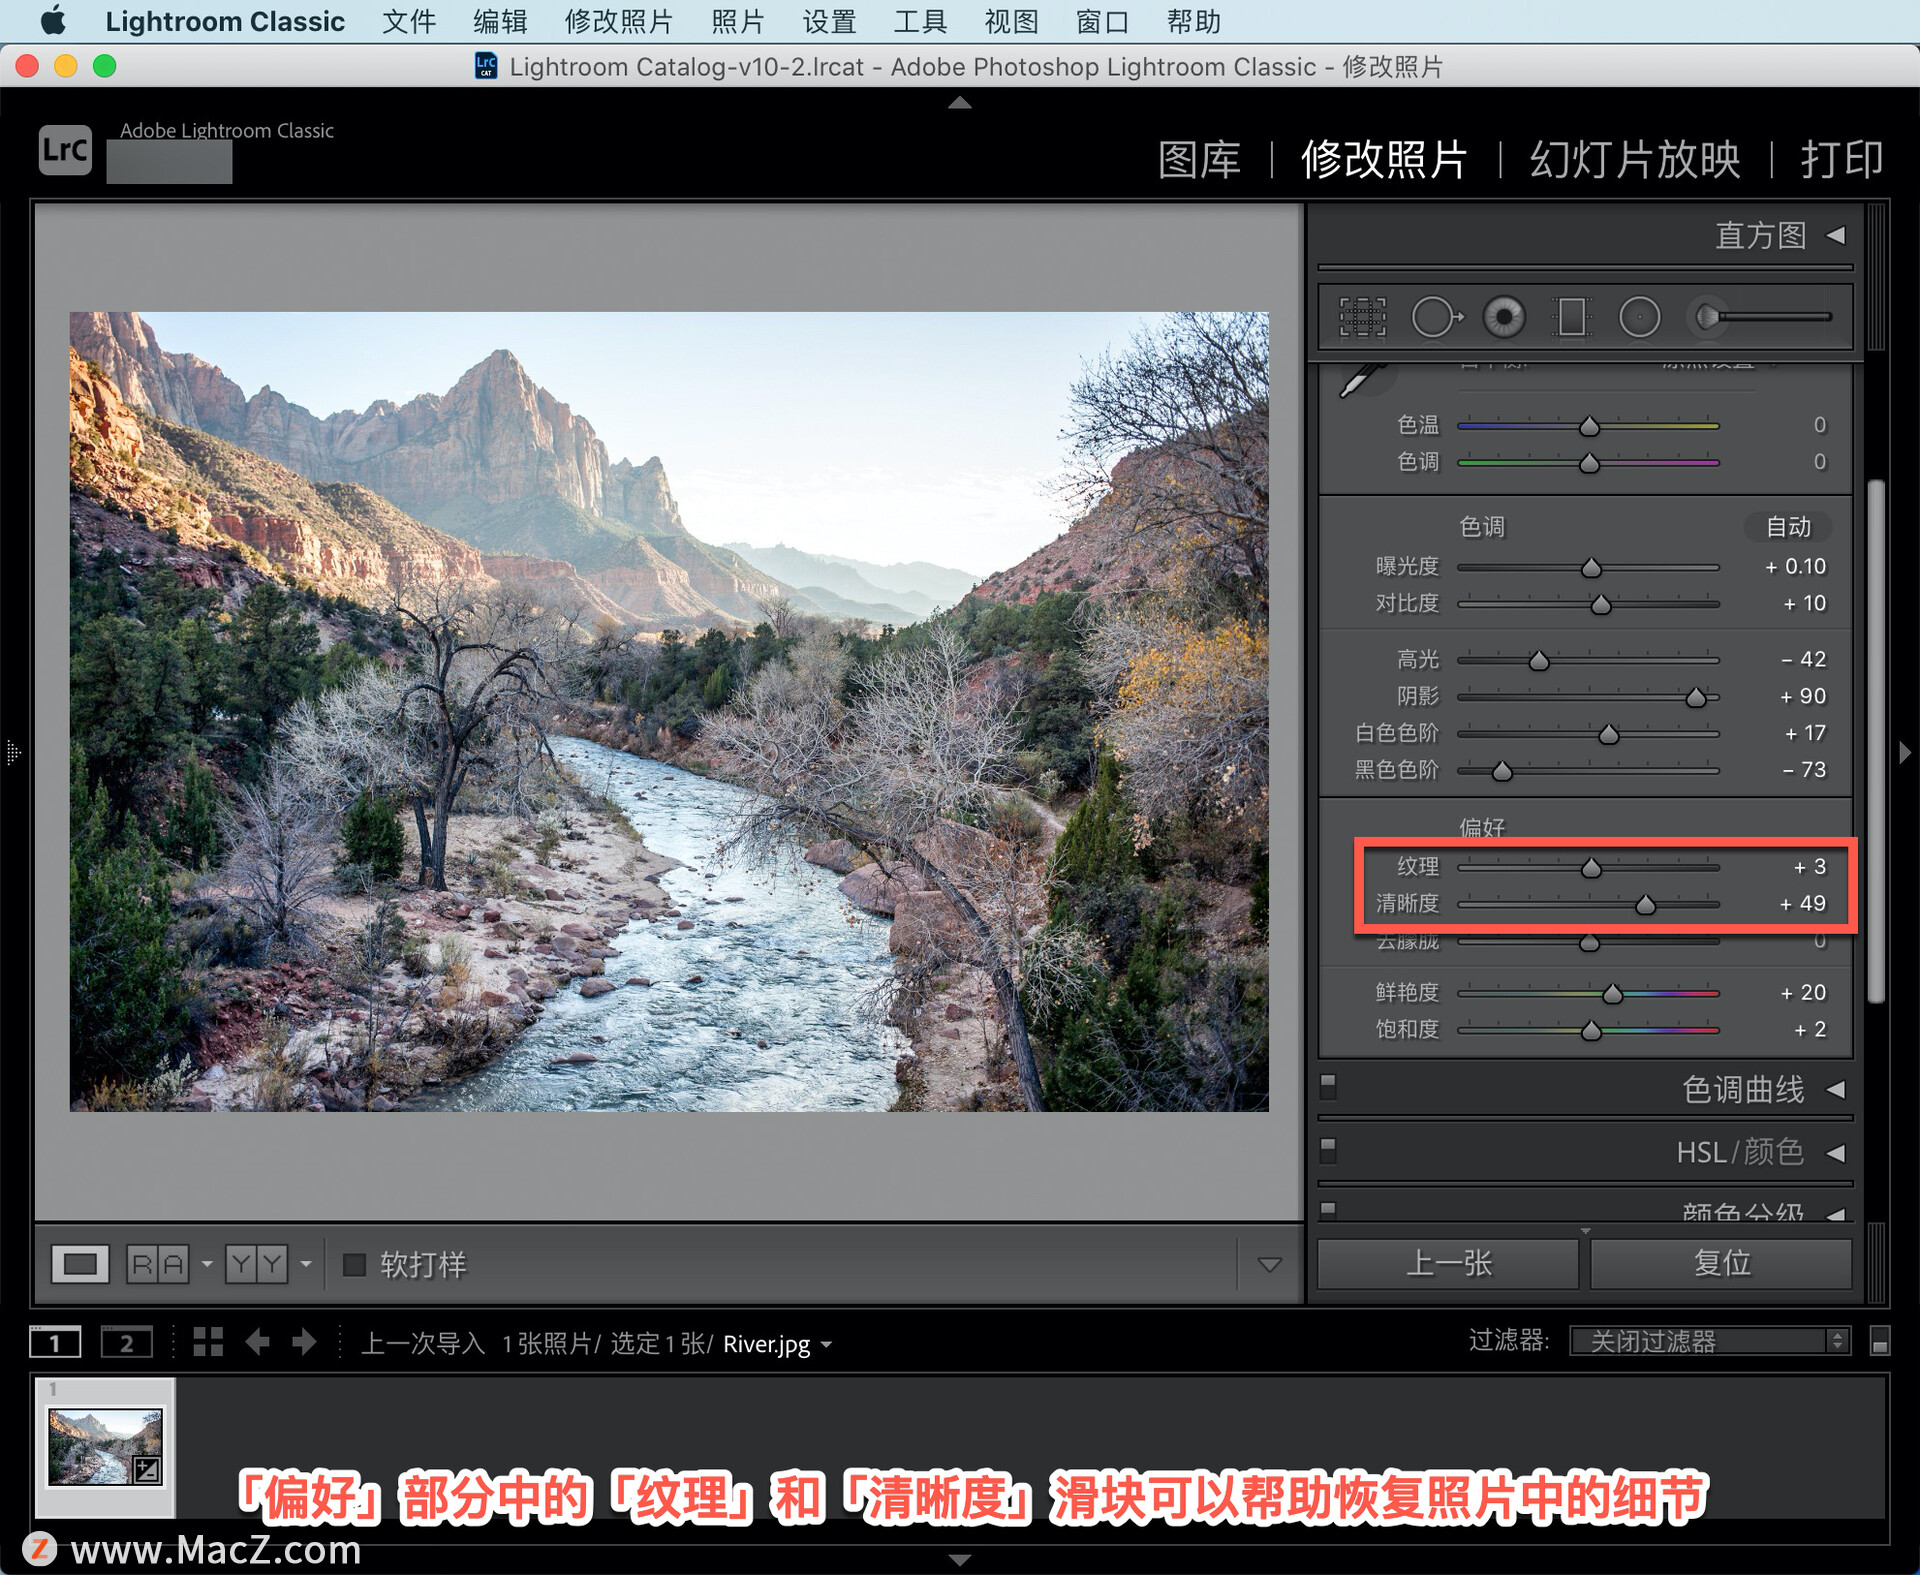Pick the white balance eyedropper
1920x1575 pixels.
point(1362,382)
